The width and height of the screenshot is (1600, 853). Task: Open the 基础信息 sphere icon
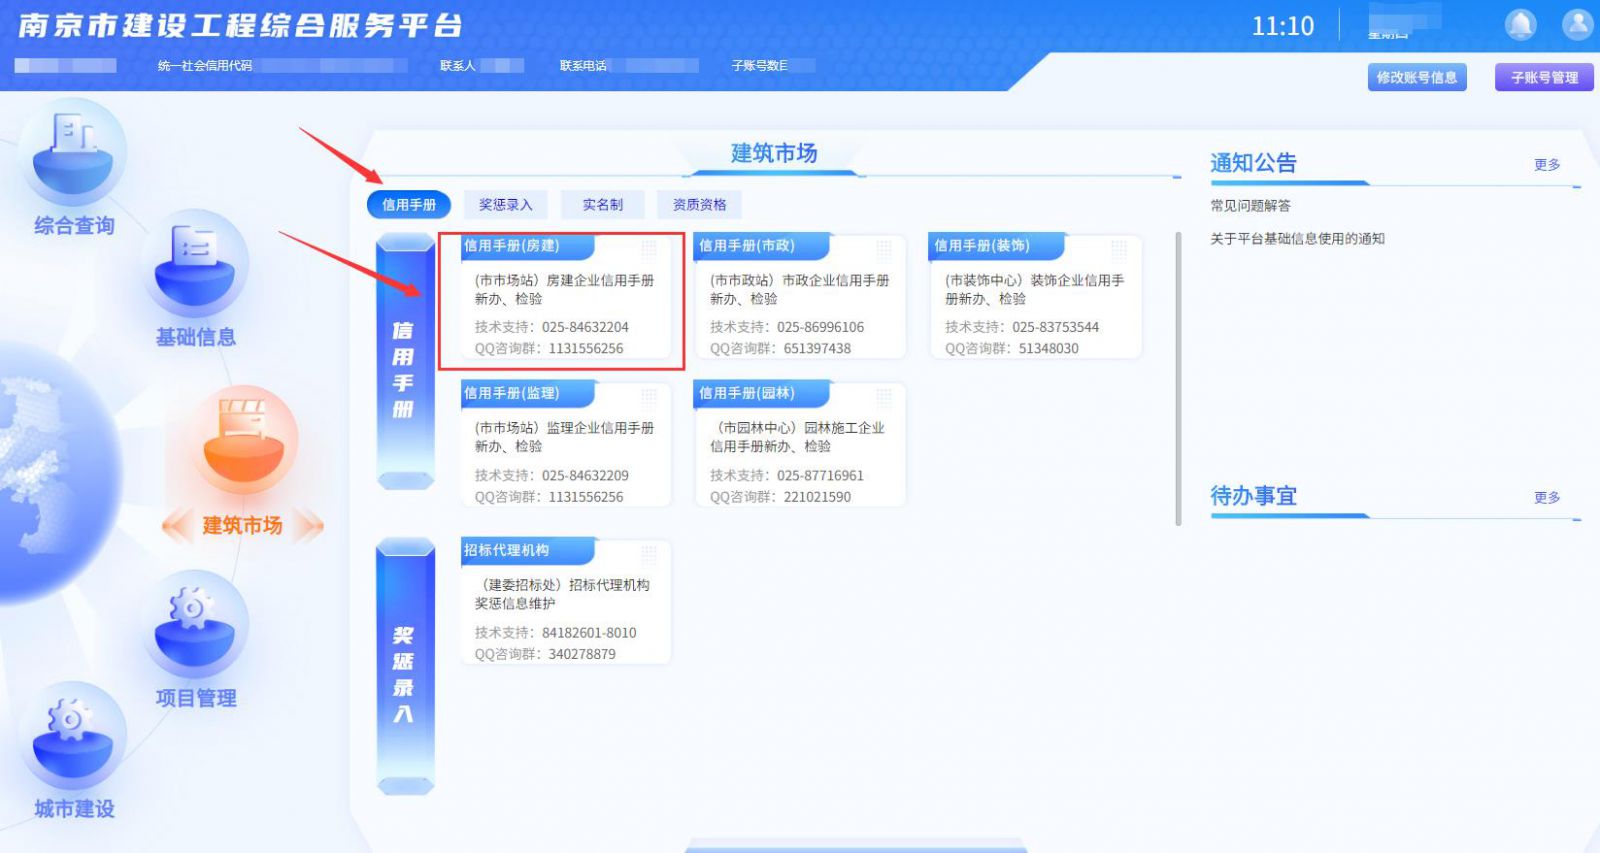(x=195, y=265)
